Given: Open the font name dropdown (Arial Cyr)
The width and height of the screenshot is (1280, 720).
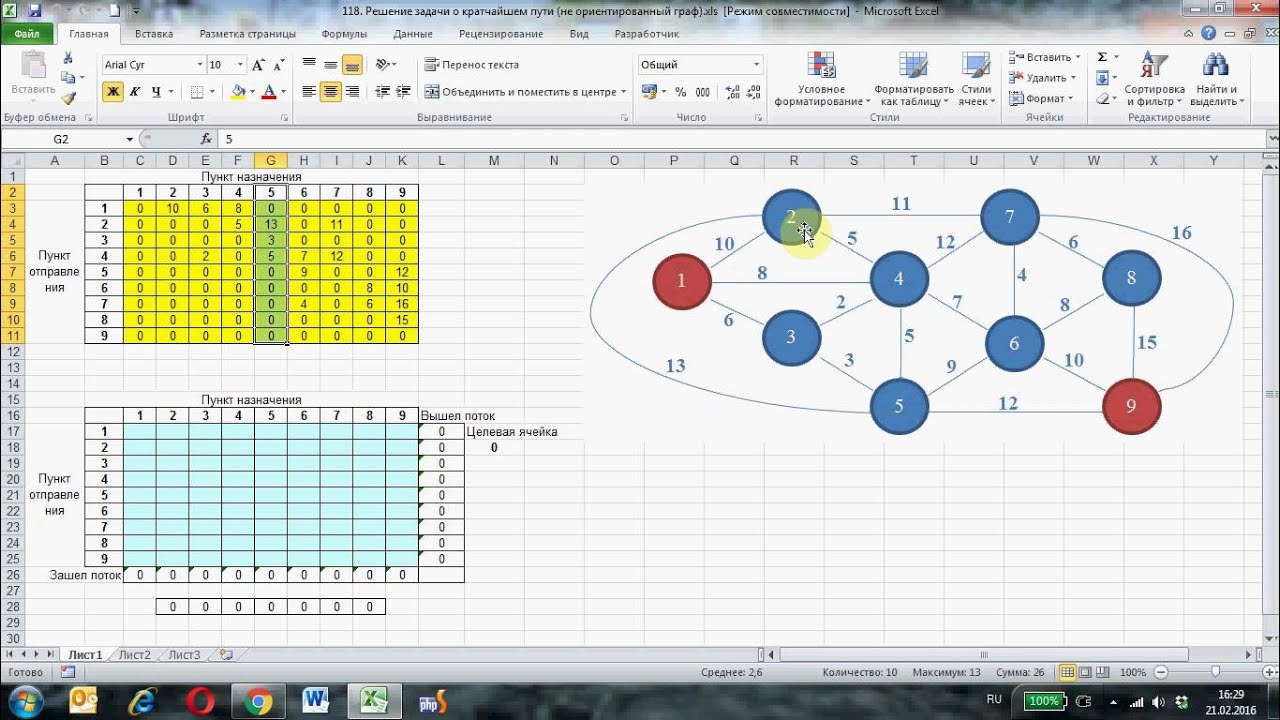Looking at the screenshot, I should click(x=199, y=65).
